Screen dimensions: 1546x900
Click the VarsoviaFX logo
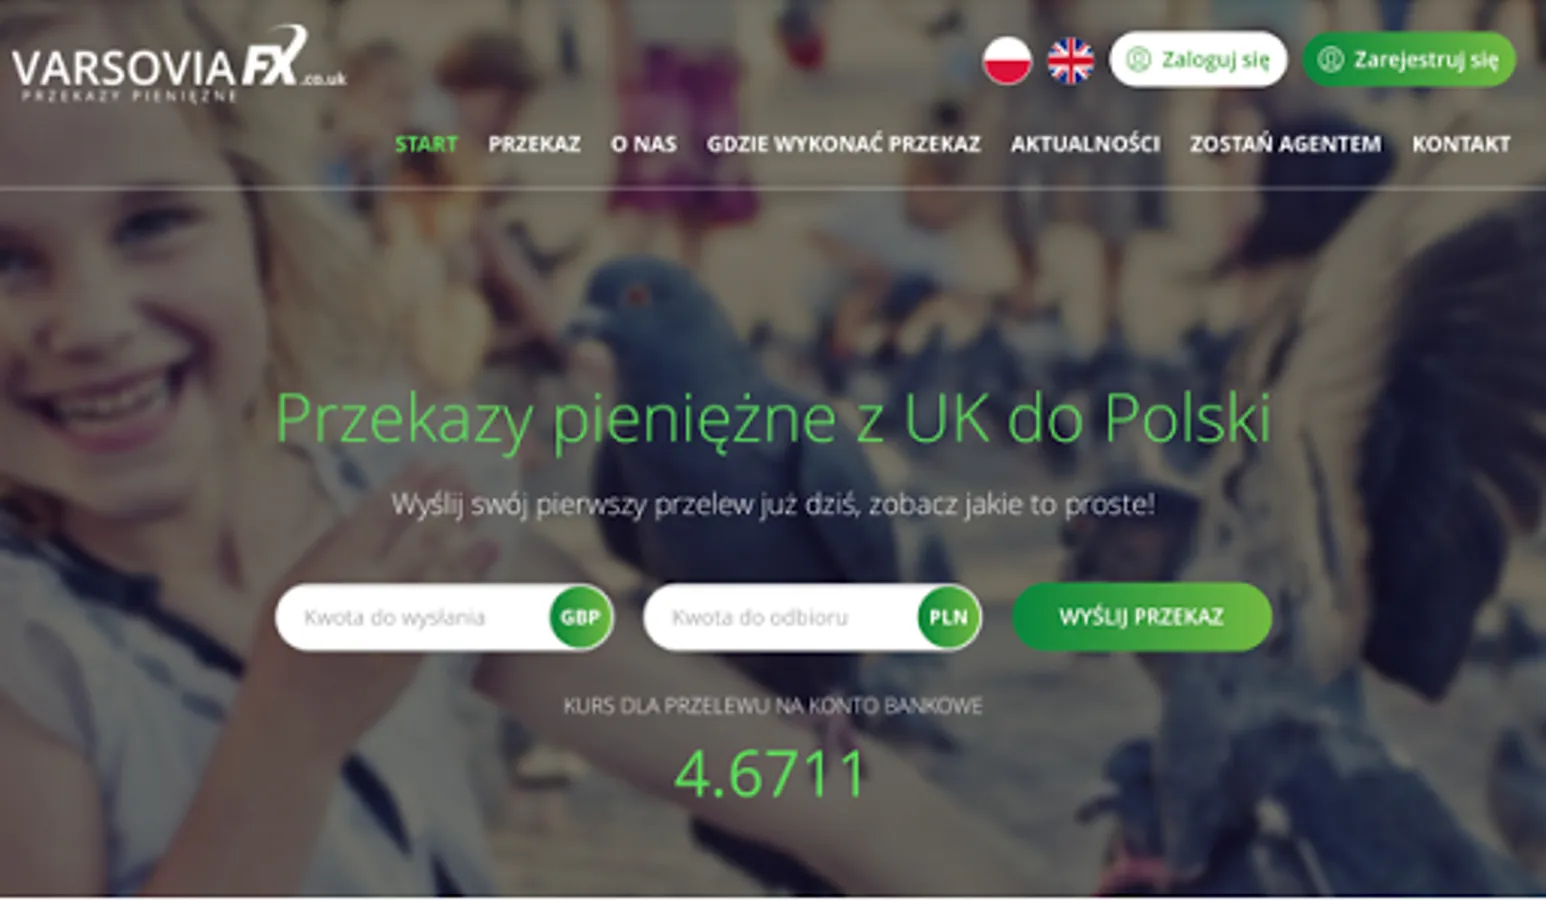179,65
